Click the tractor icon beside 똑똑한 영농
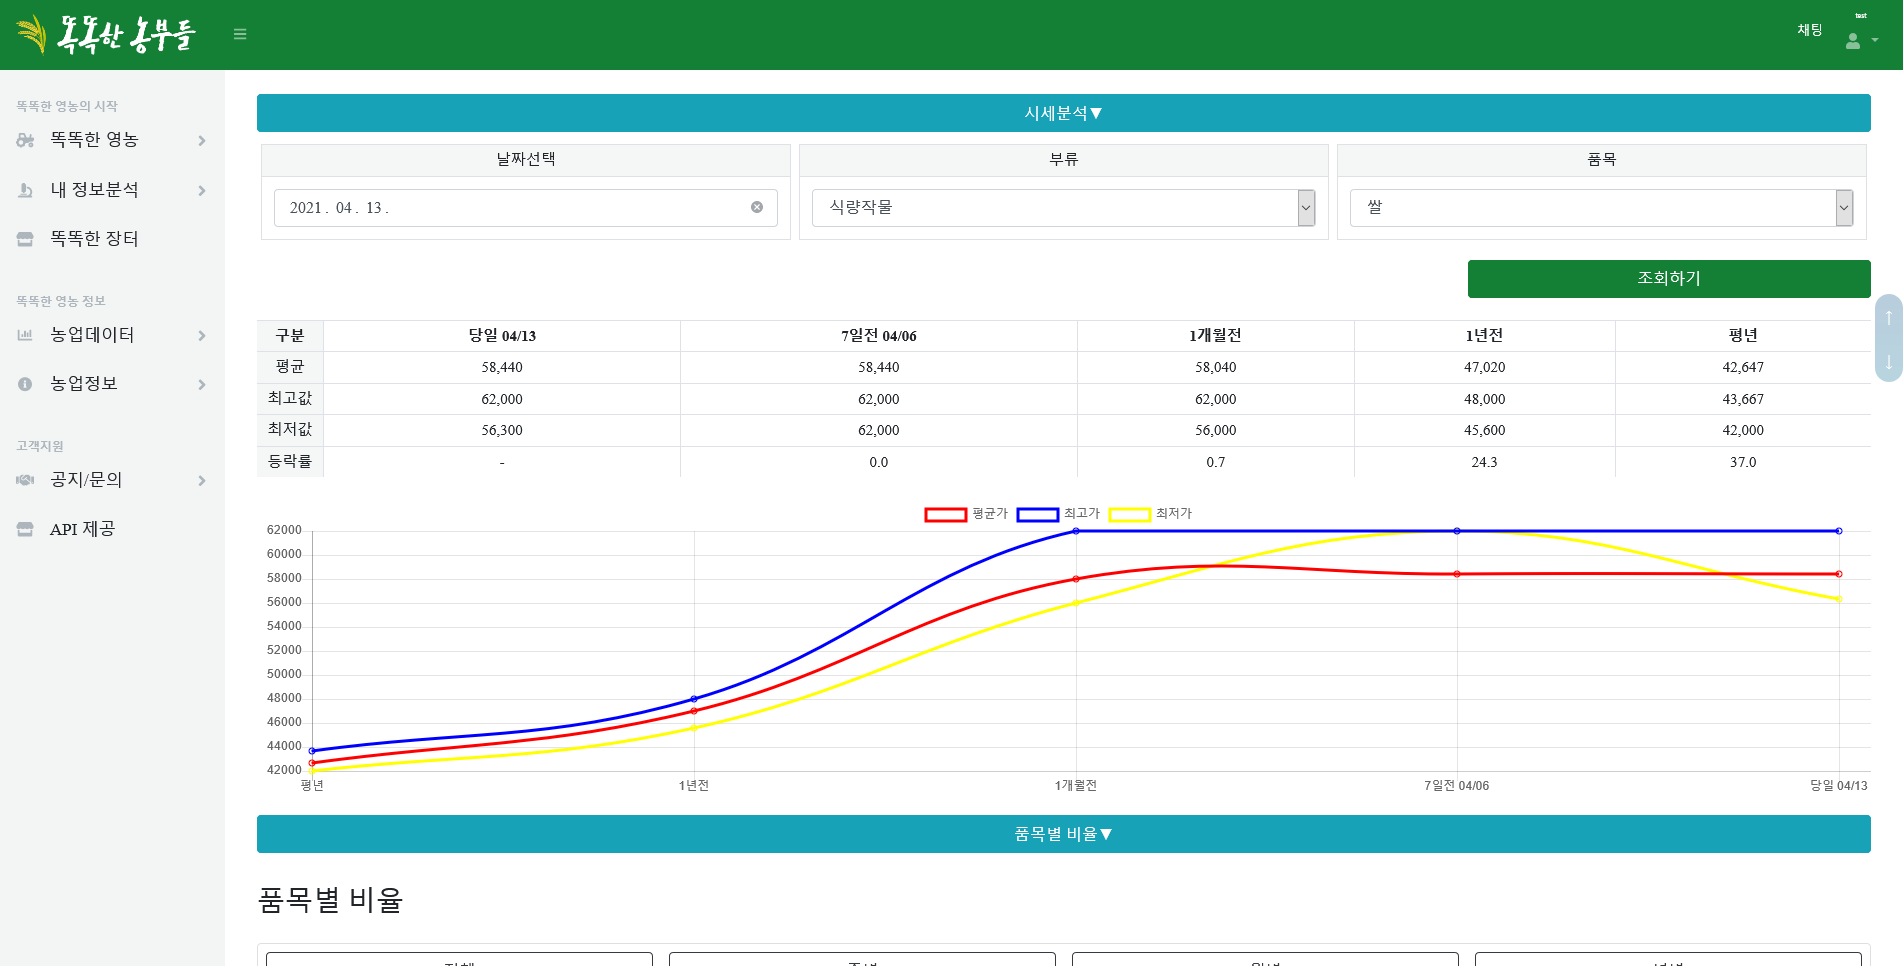This screenshot has width=1903, height=966. (25, 141)
